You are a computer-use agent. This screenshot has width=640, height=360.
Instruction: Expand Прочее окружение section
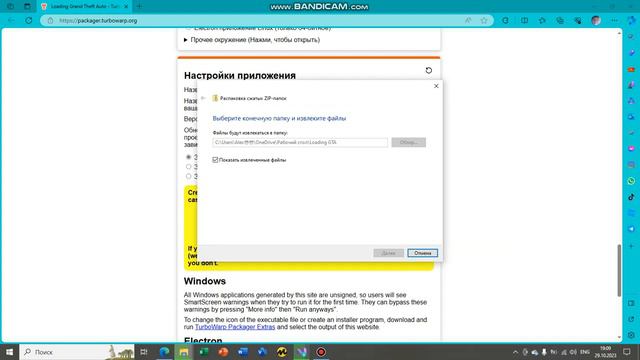point(252,40)
